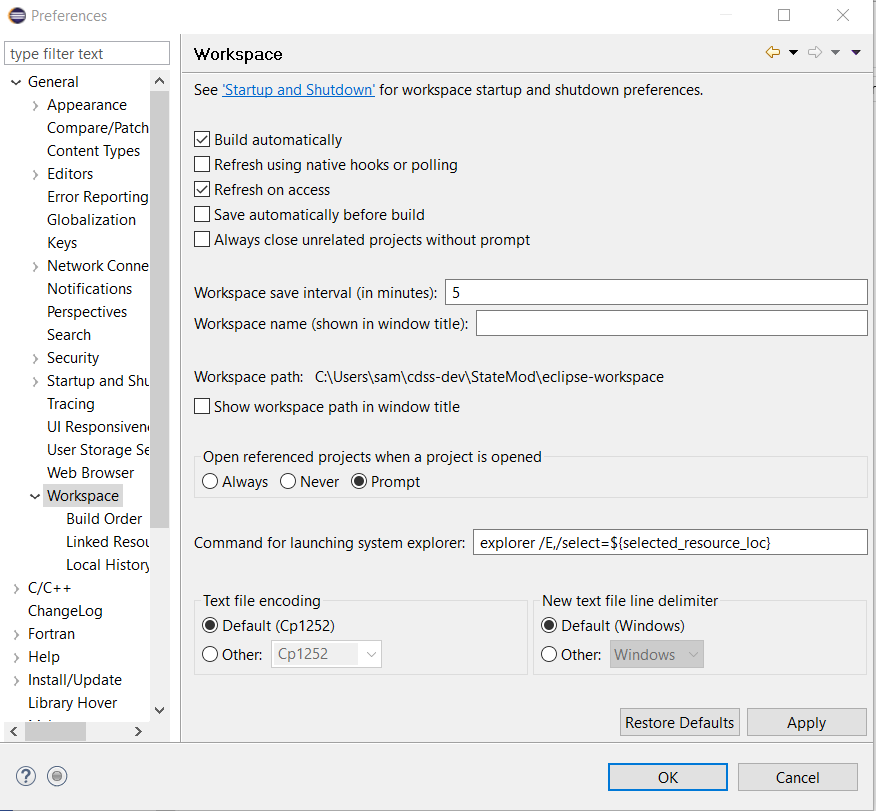
Task: Click the tree horizontal scrollbar right arrow
Action: click(x=138, y=732)
